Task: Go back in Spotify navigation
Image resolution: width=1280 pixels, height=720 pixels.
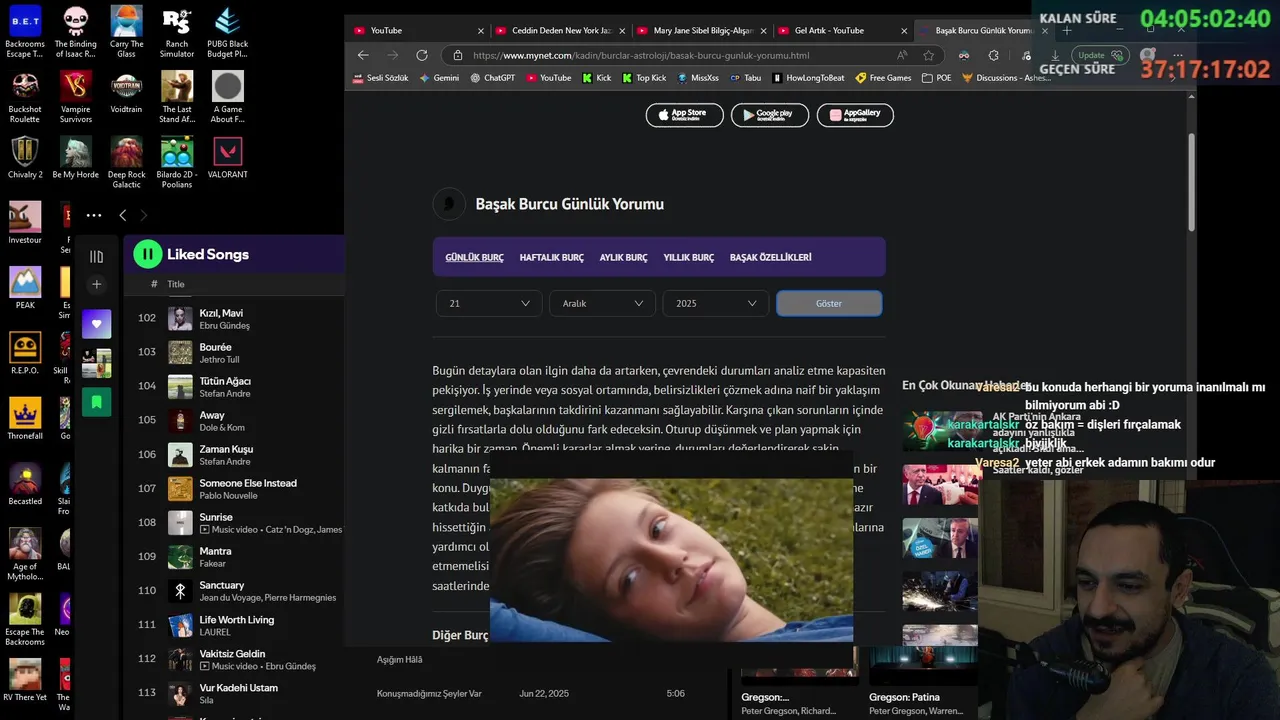Action: (x=122, y=215)
